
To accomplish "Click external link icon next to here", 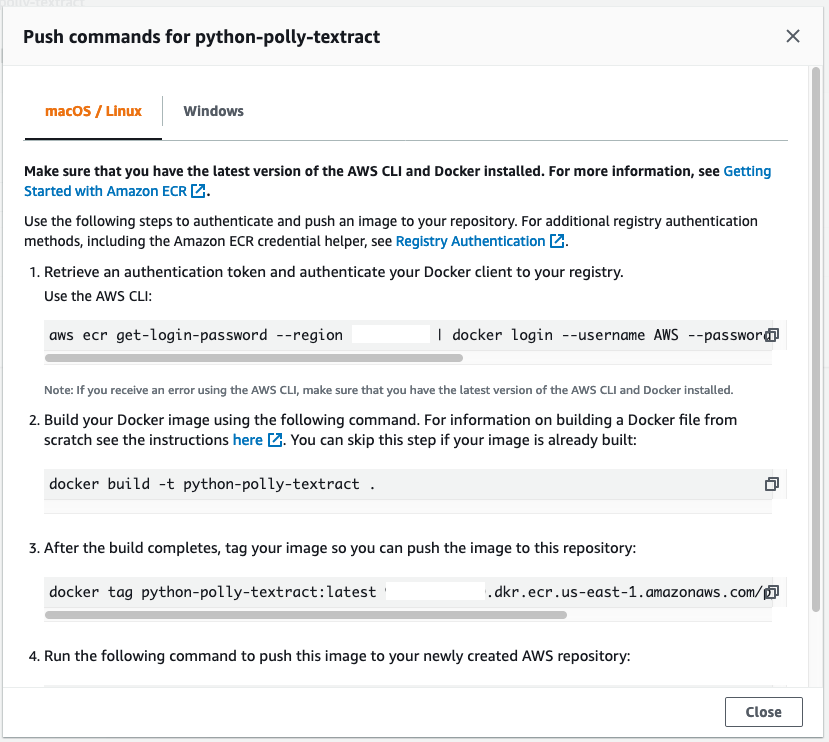I will 275,440.
